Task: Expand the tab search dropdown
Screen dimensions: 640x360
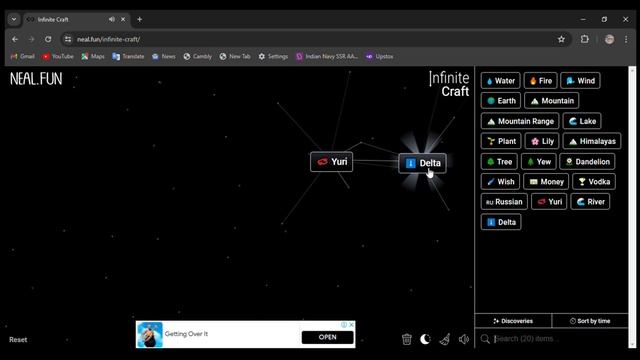Action: click(14, 19)
